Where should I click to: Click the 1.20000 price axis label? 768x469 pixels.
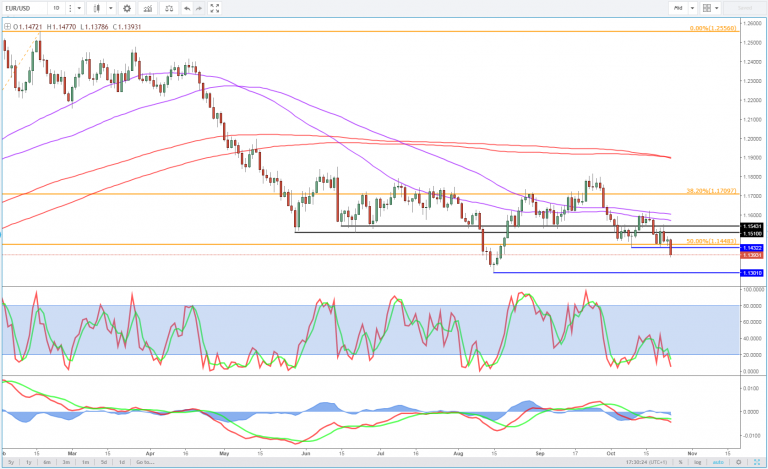pyautogui.click(x=752, y=139)
